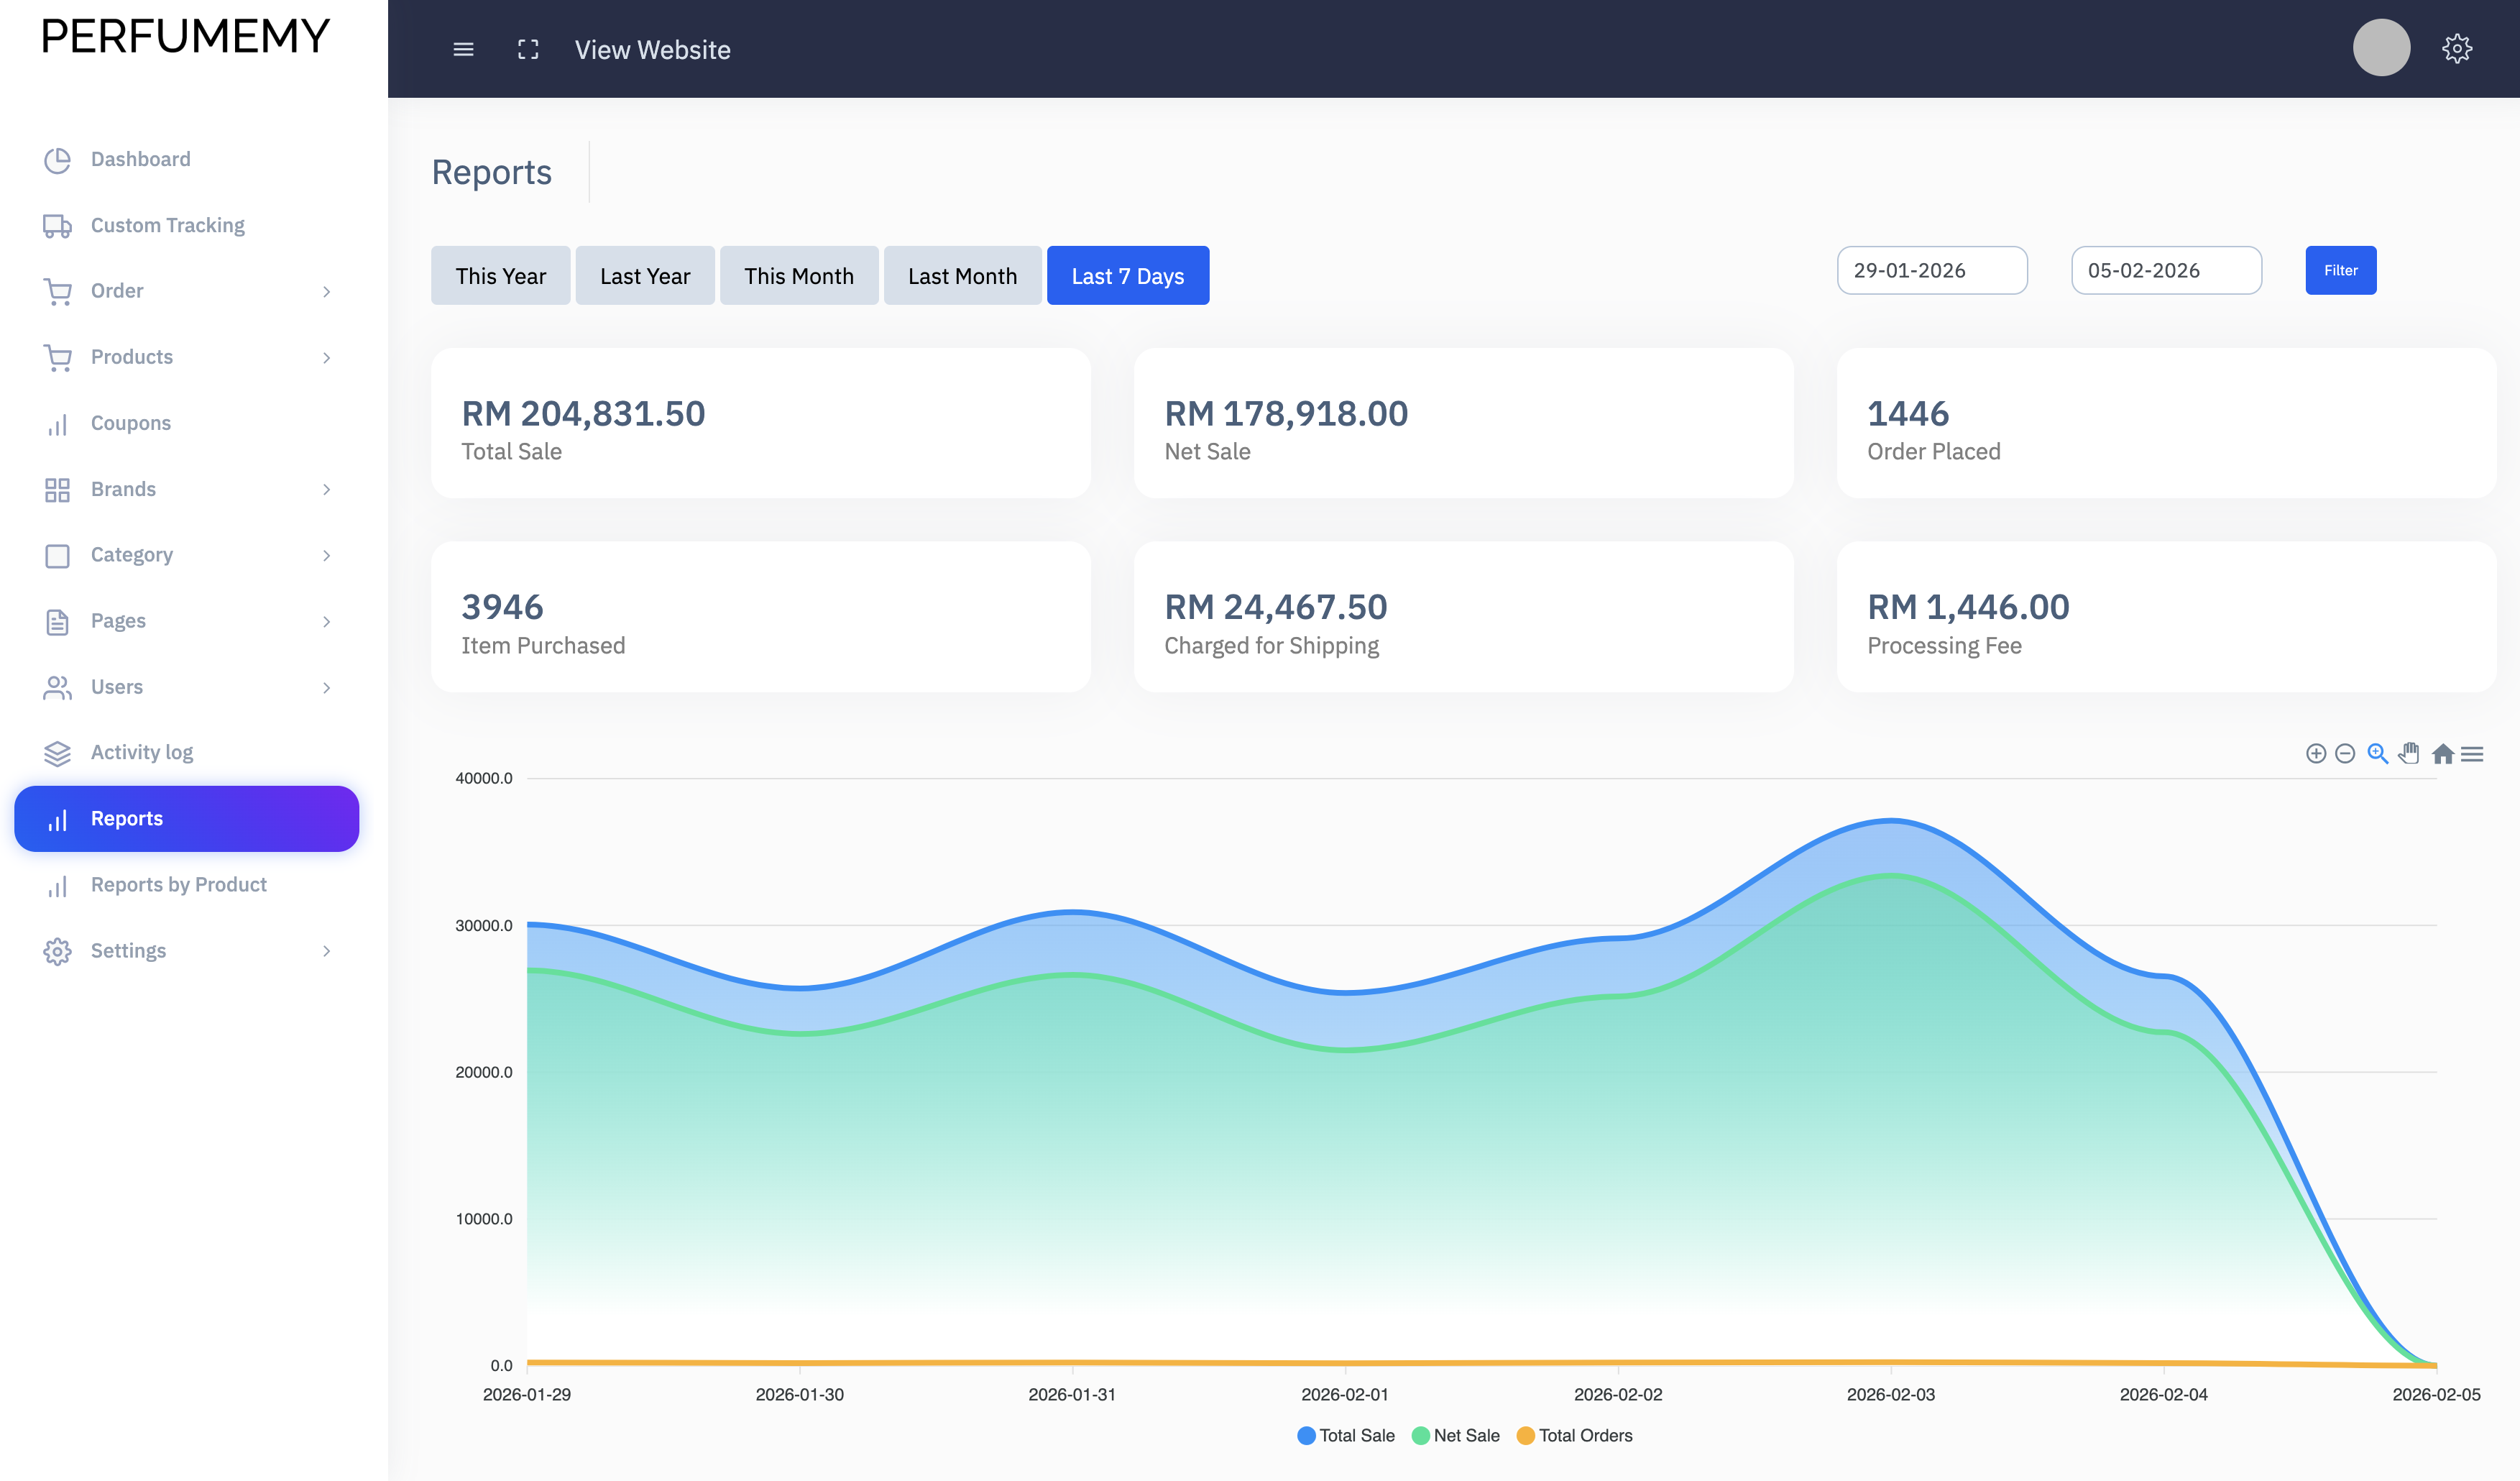Click the chart zoom-in plus icon
This screenshot has width=2520, height=1481.
pyautogui.click(x=2315, y=754)
